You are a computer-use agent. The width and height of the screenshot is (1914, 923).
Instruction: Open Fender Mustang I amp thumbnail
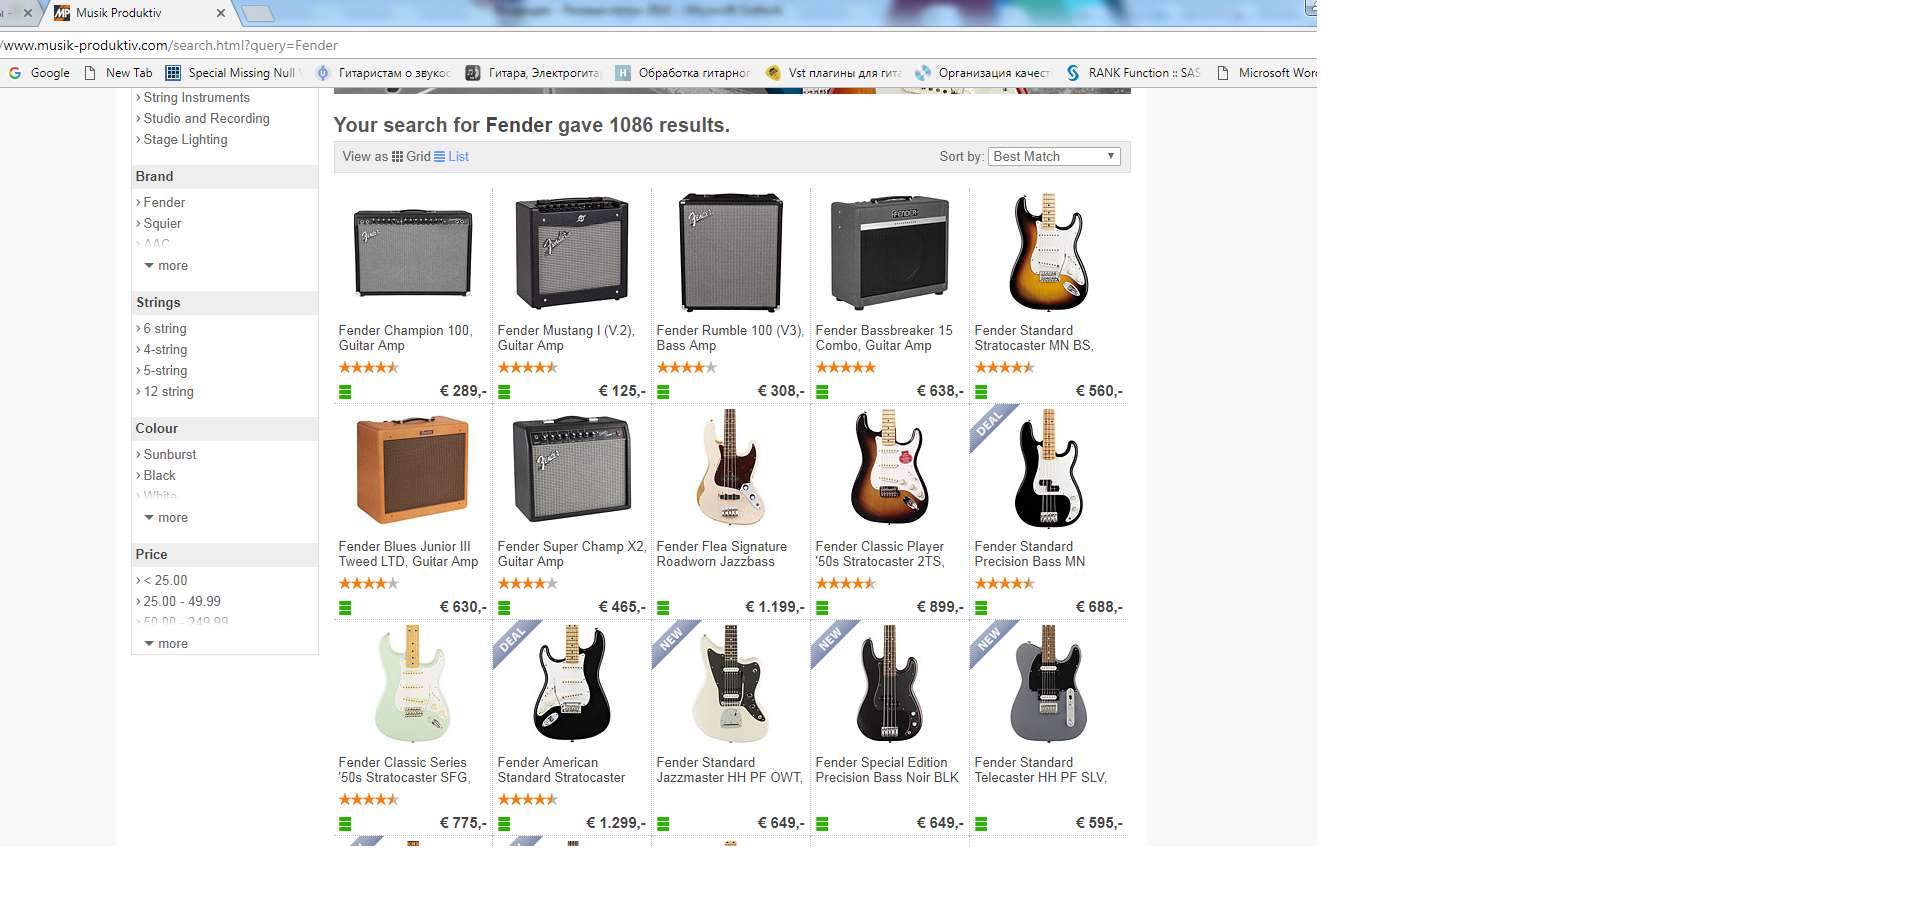(571, 252)
